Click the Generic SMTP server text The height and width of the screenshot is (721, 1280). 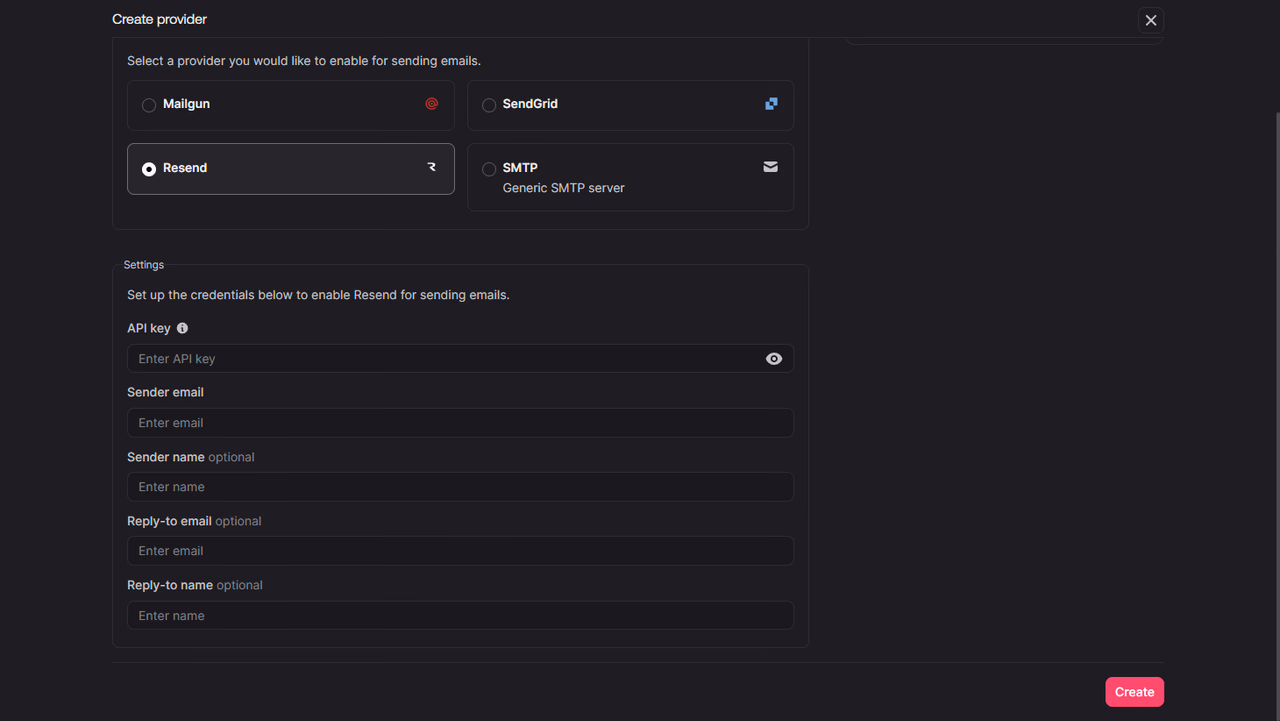[x=563, y=188]
